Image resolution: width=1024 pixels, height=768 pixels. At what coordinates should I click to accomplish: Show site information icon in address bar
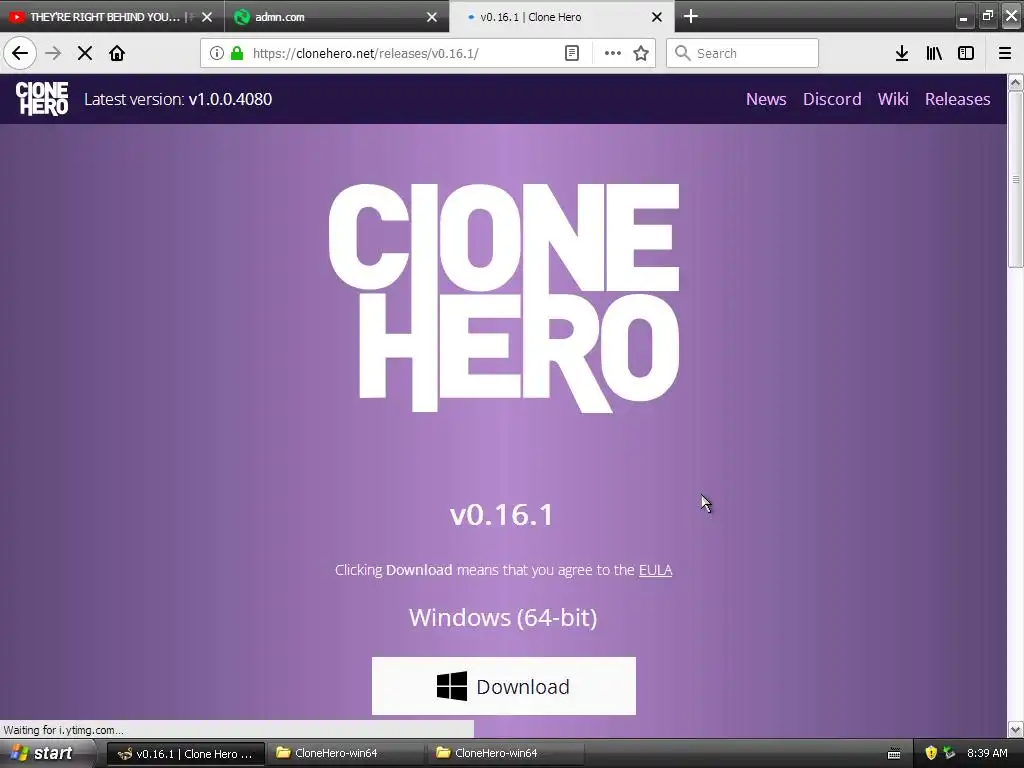pos(217,53)
